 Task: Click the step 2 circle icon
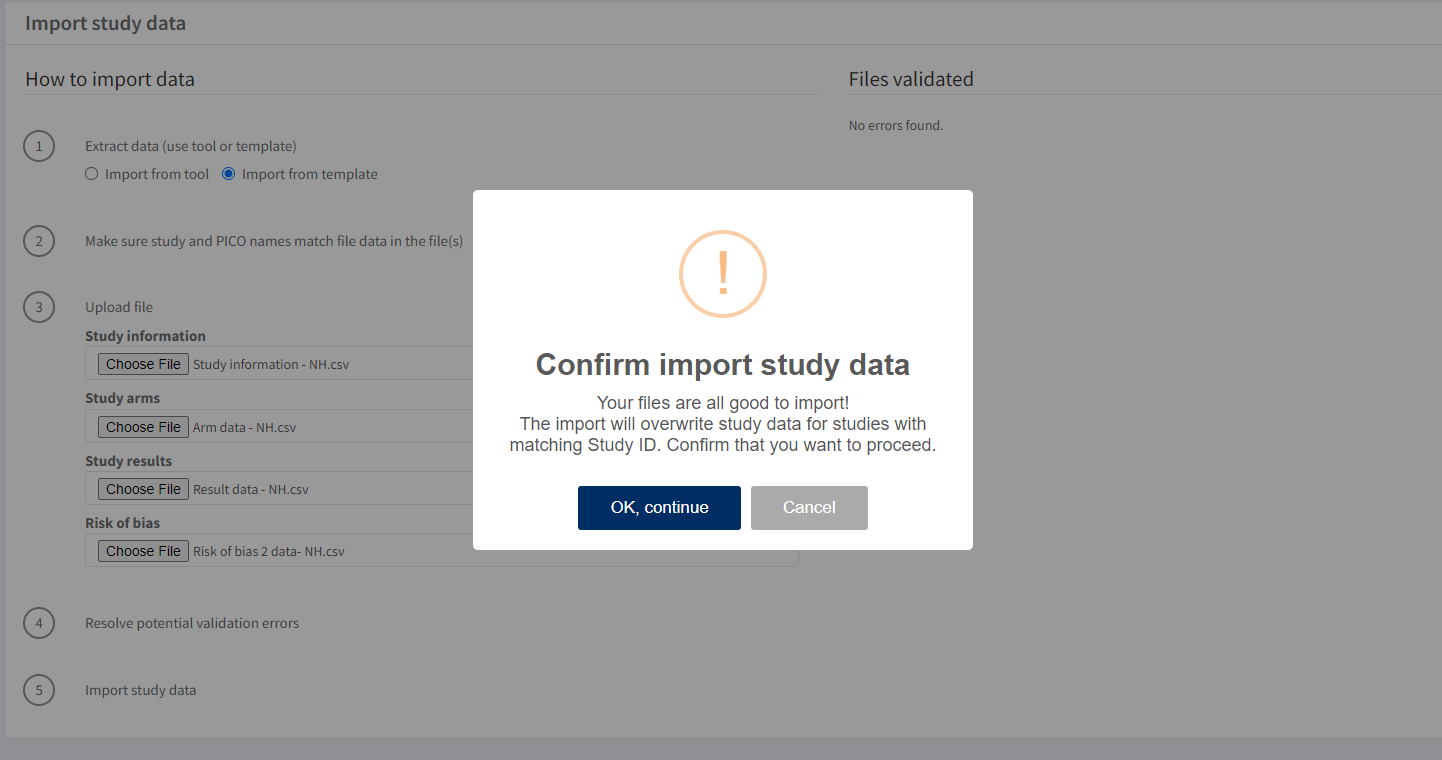39,240
